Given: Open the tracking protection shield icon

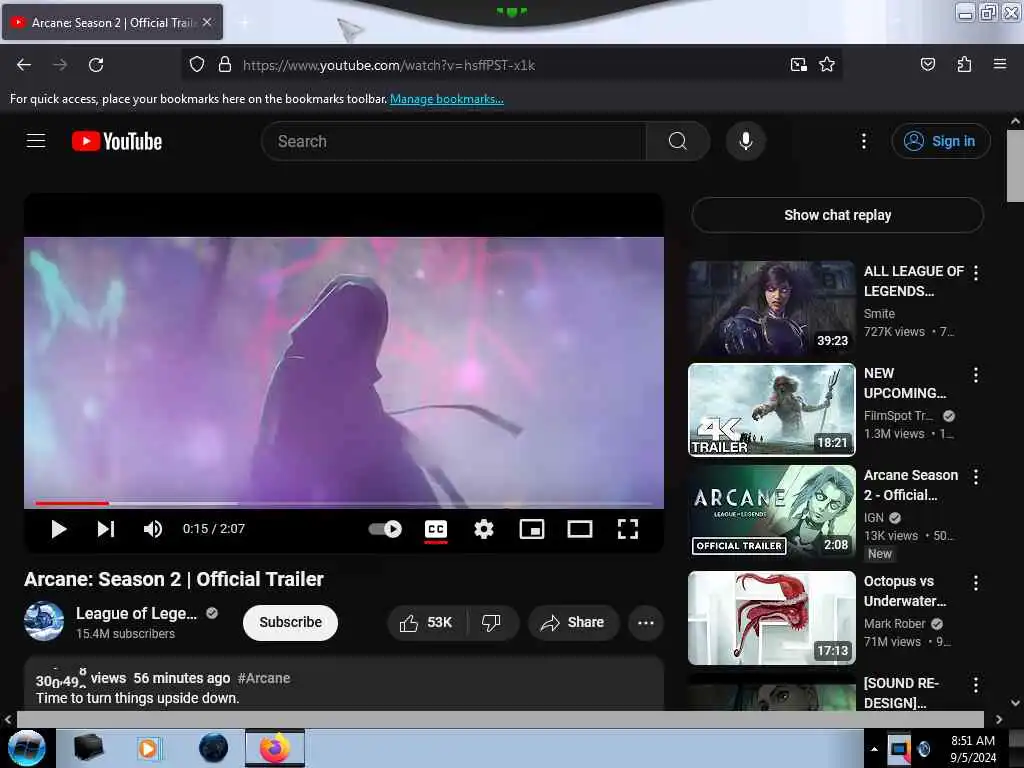Looking at the screenshot, I should (x=197, y=65).
